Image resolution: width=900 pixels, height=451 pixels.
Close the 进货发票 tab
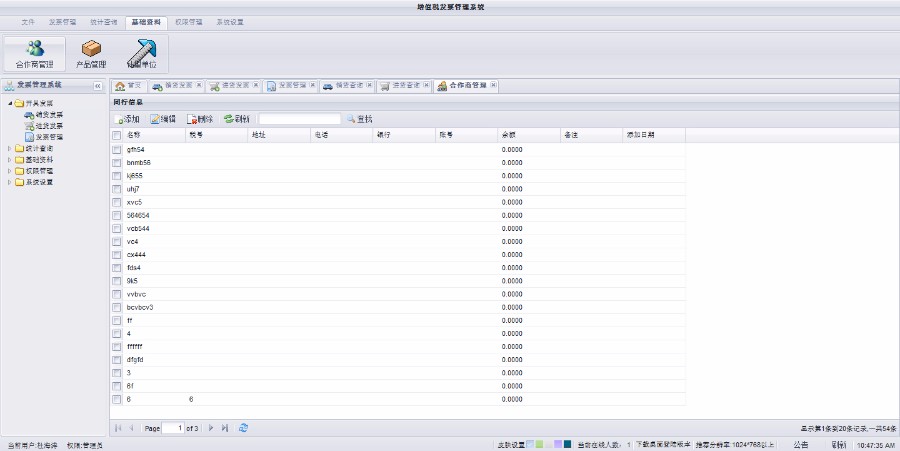tap(256, 85)
